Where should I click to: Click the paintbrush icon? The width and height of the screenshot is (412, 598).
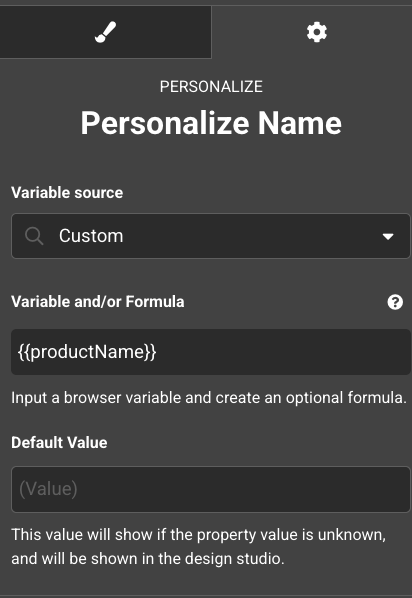click(x=105, y=32)
